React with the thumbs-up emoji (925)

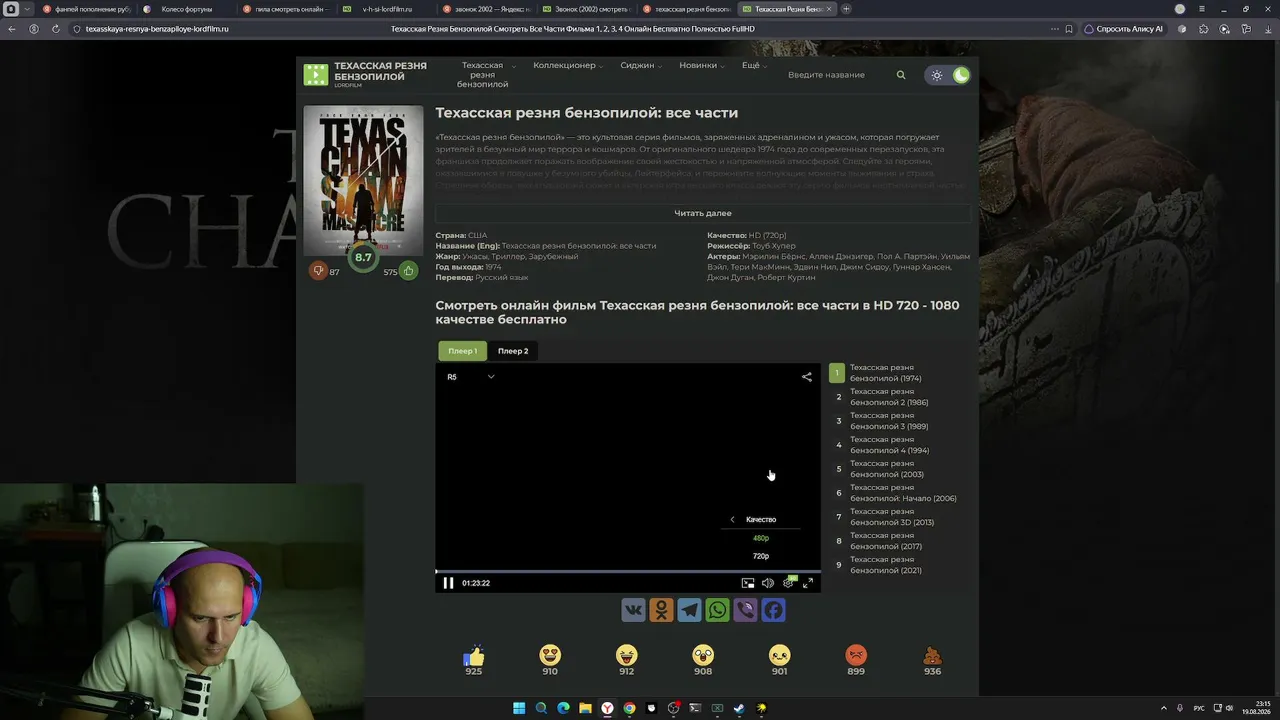(x=473, y=656)
